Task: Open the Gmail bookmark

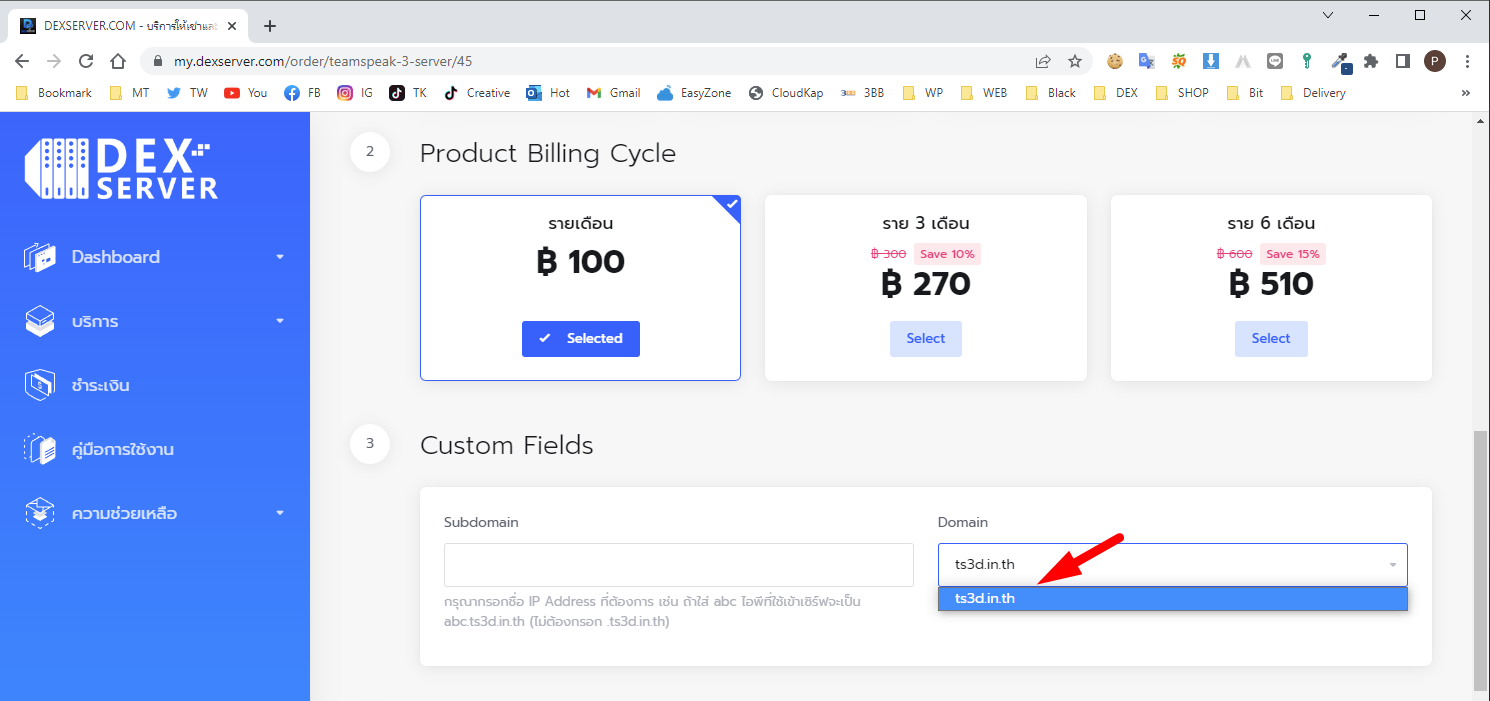Action: tap(613, 93)
